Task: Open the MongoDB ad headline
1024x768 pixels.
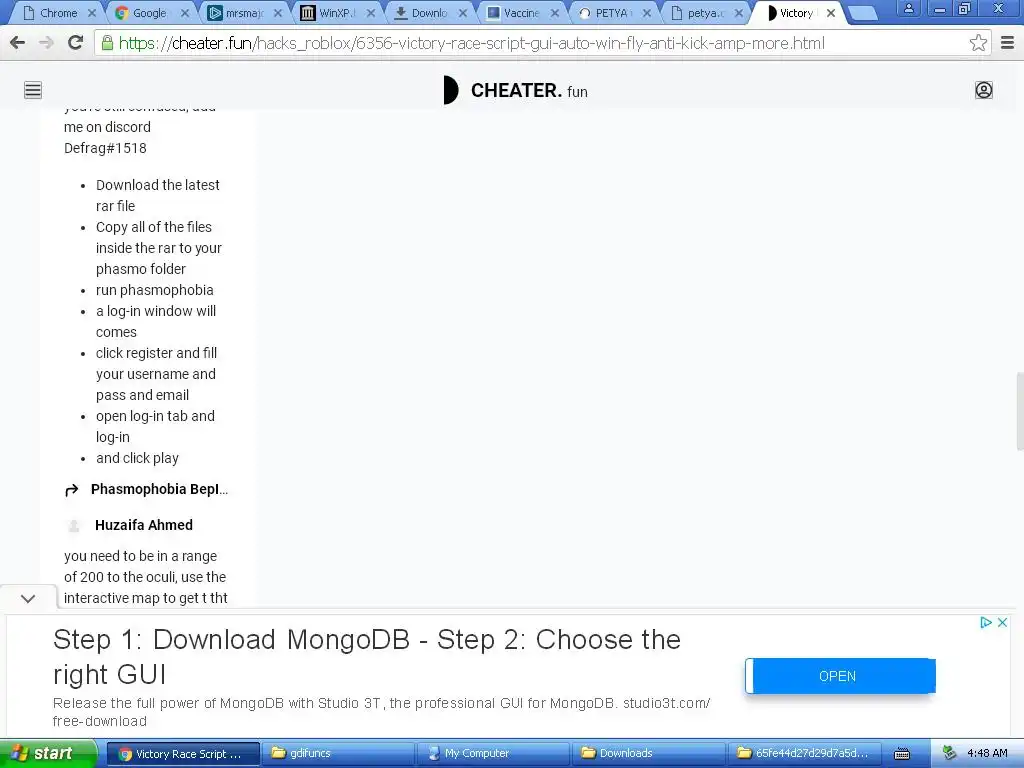Action: pos(367,656)
